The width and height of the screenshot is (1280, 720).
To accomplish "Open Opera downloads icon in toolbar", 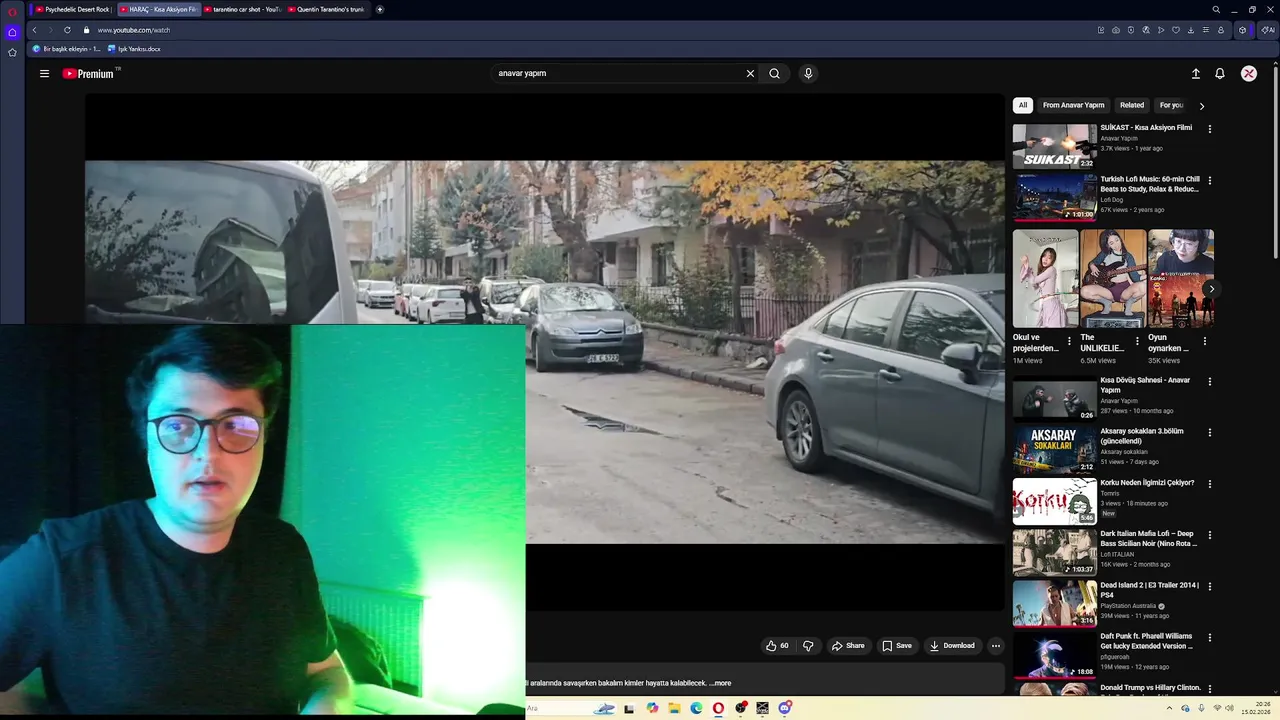I will (1191, 30).
